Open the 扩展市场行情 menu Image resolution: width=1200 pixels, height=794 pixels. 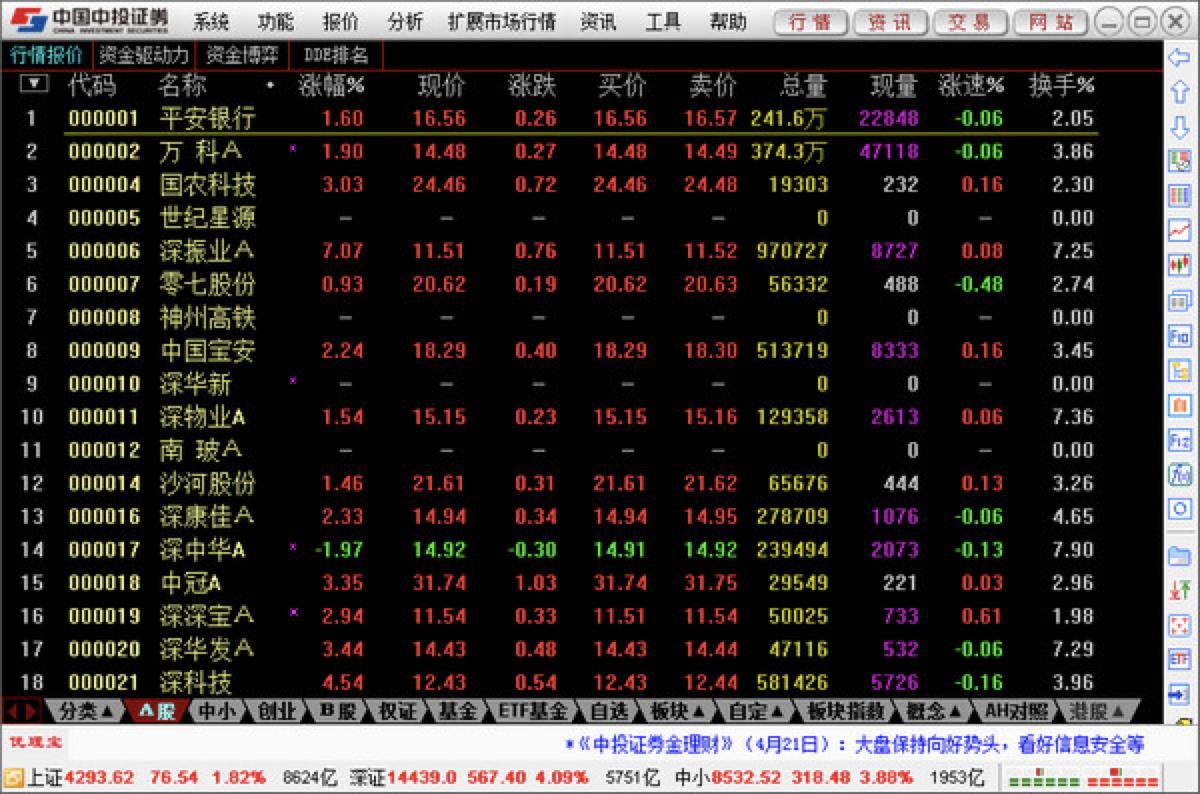[502, 21]
